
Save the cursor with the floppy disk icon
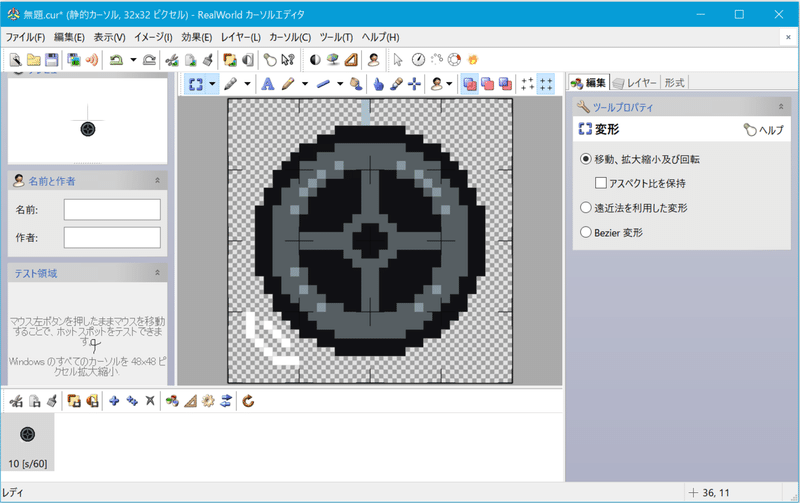pyautogui.click(x=52, y=60)
